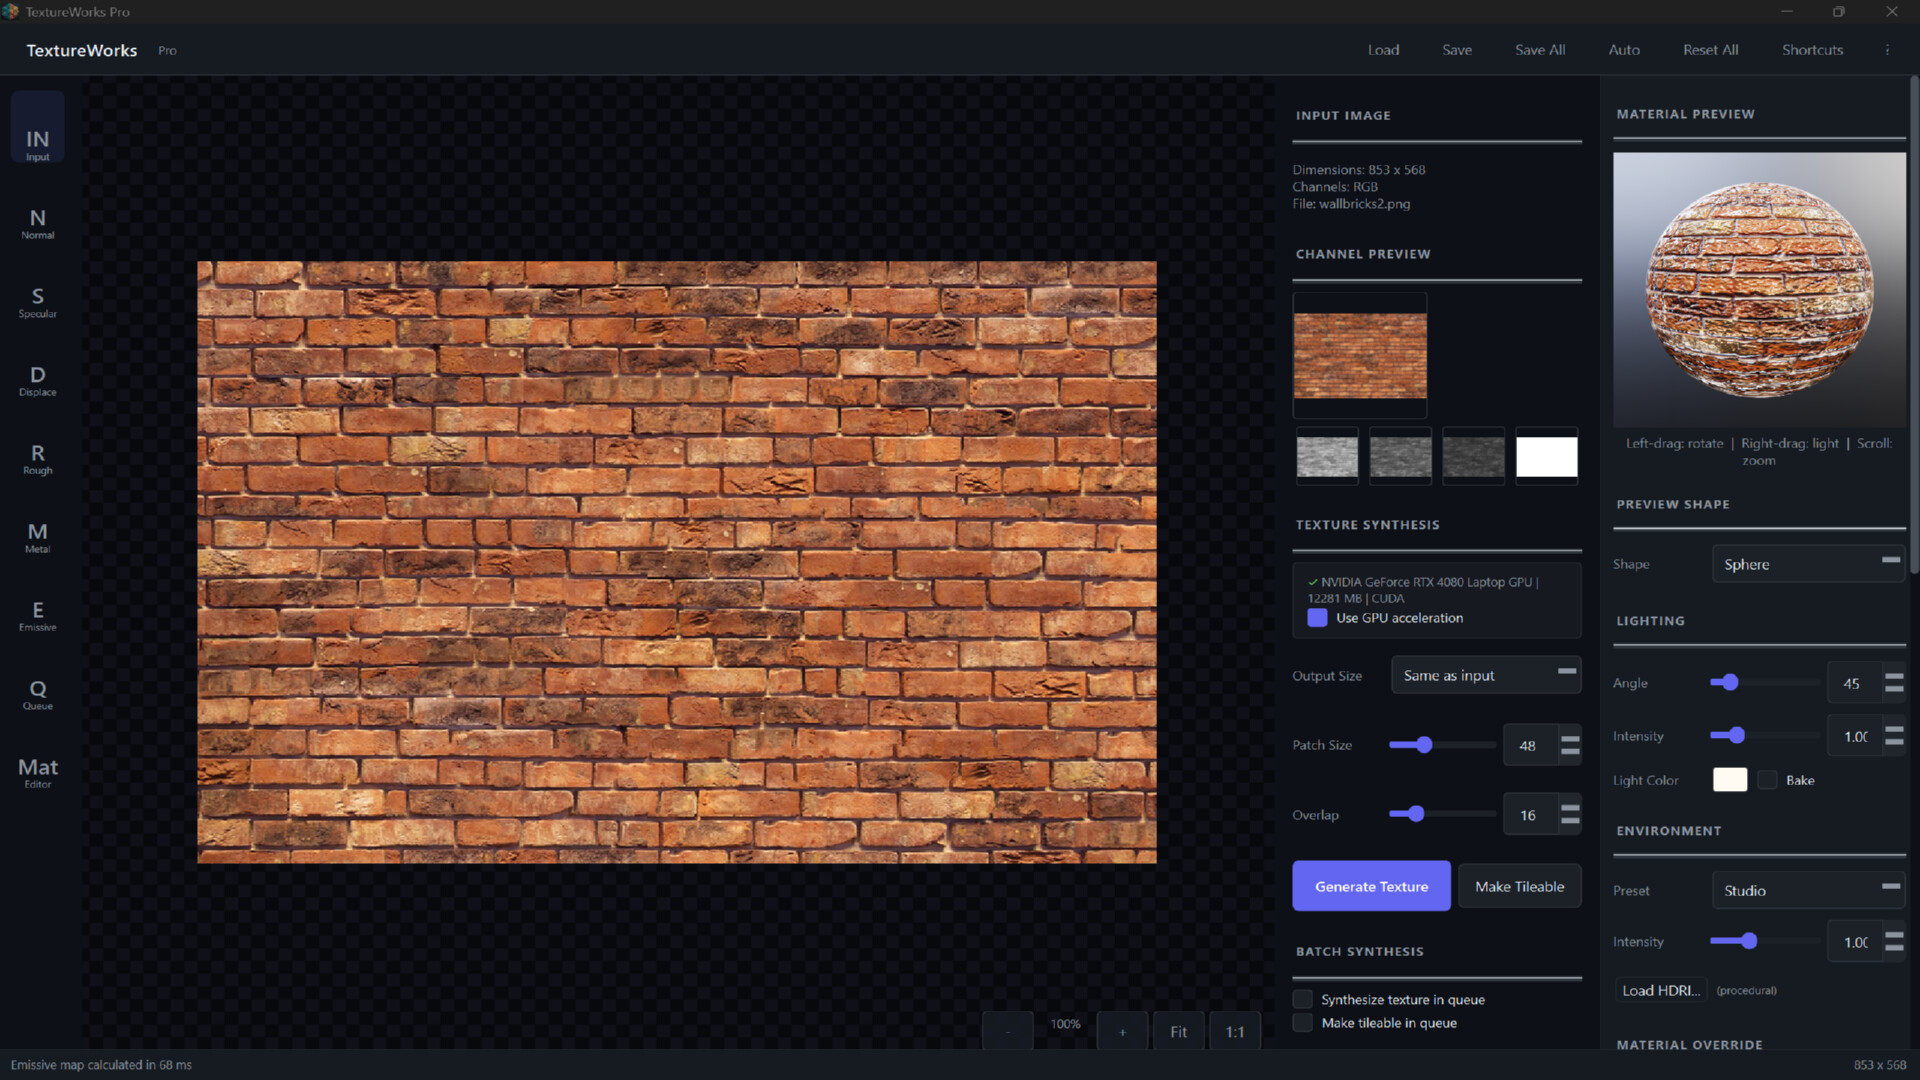Check Synthesize texture in queue
The image size is (1920, 1080).
pyautogui.click(x=1302, y=999)
